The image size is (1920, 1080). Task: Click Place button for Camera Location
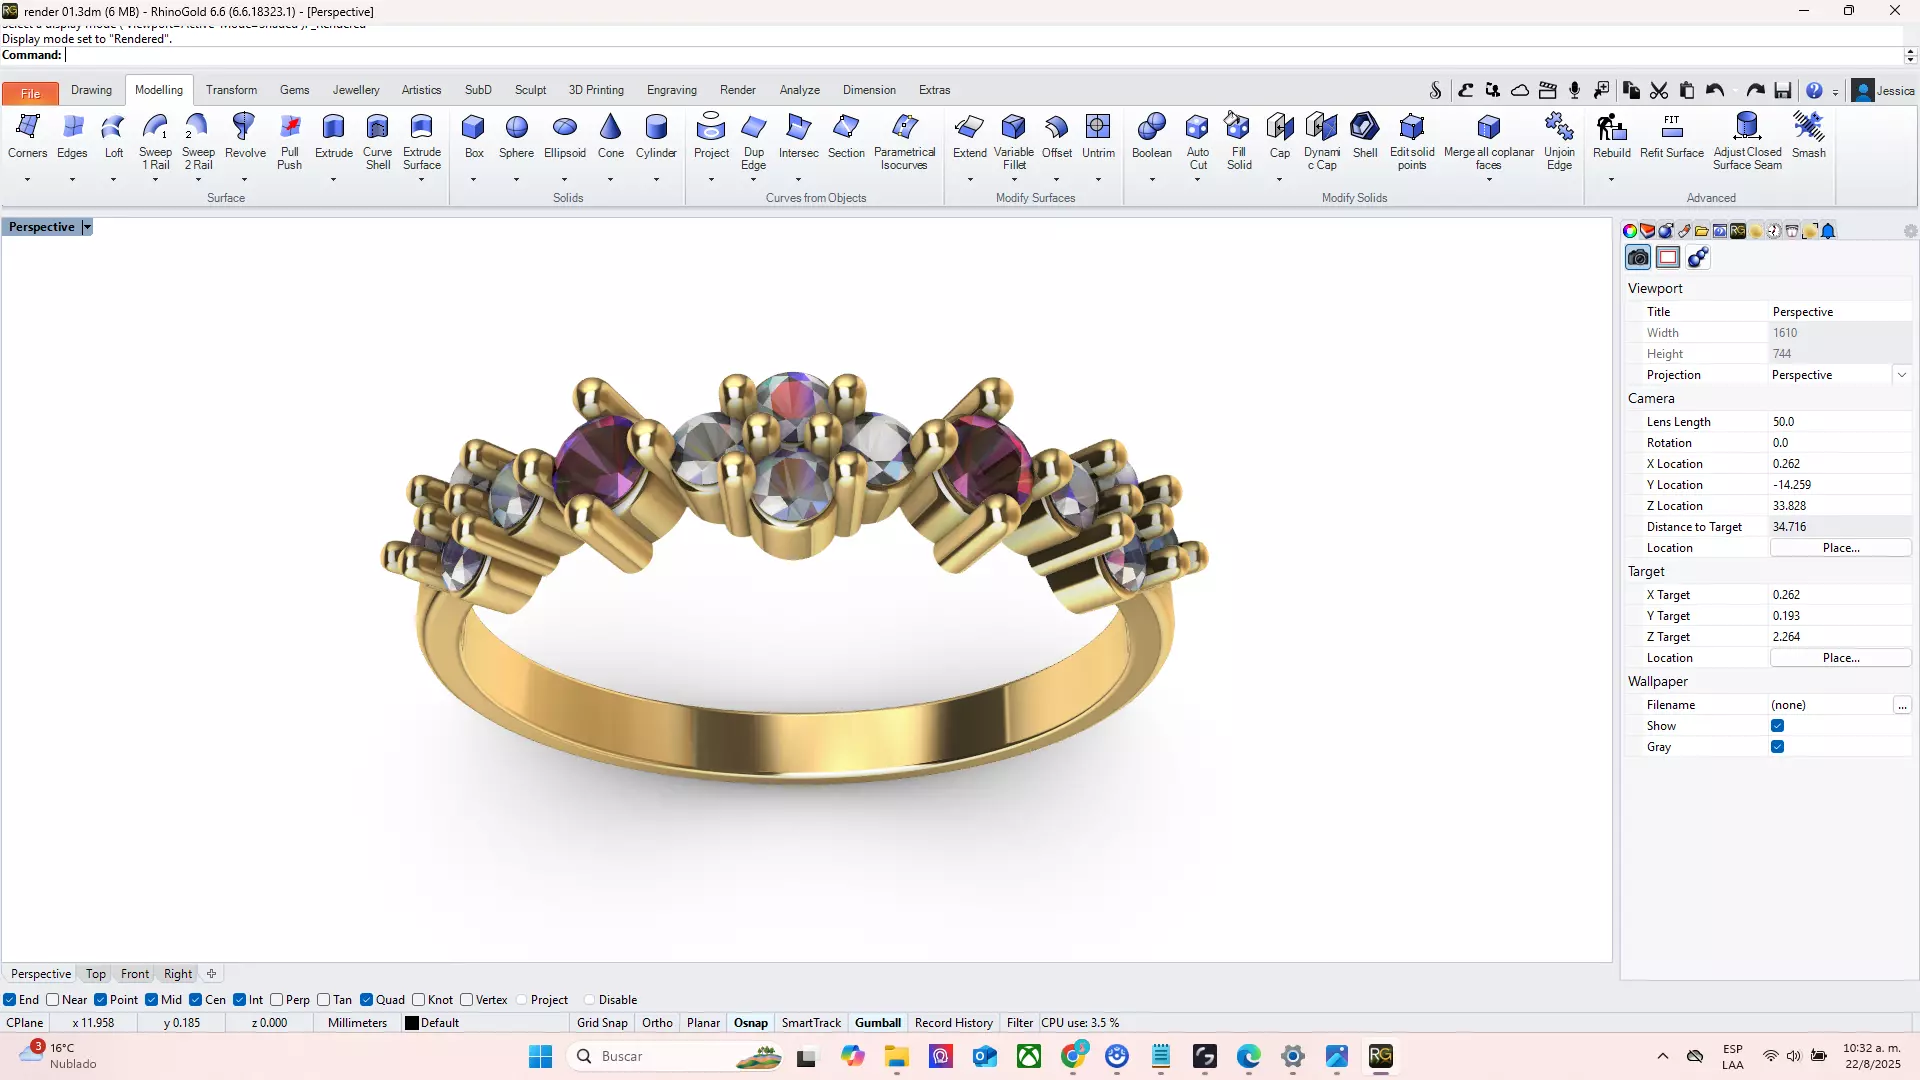pos(1840,548)
